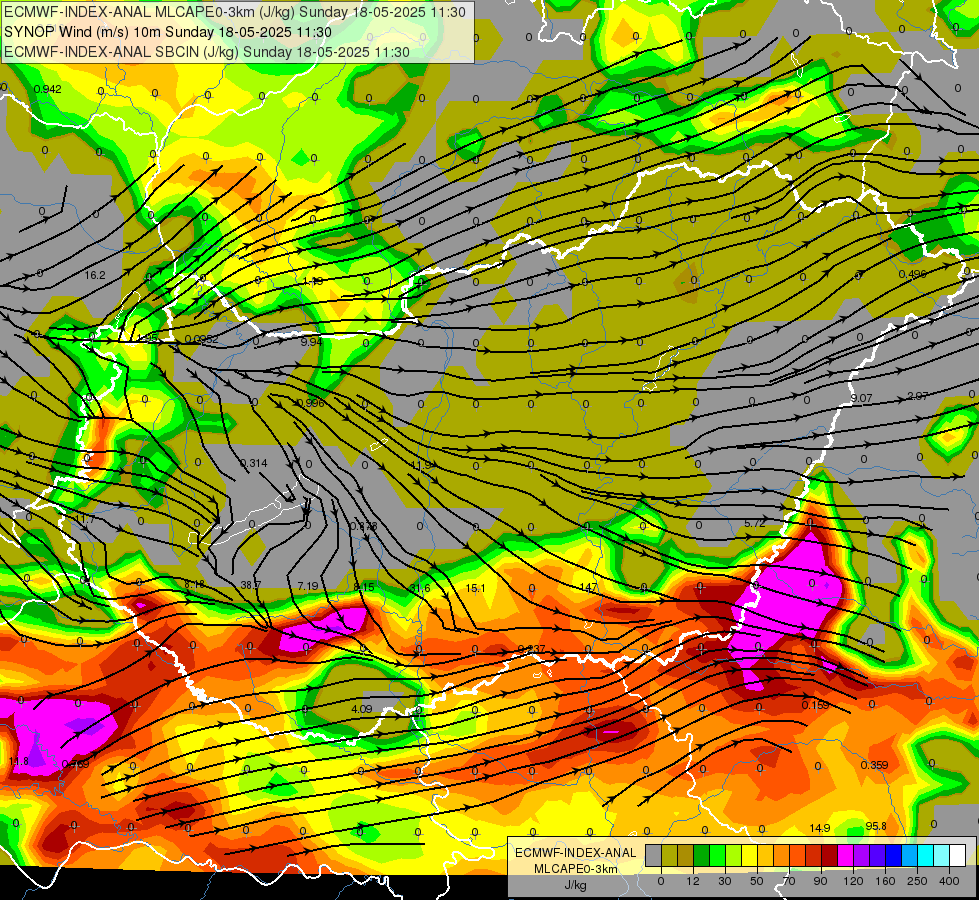Image resolution: width=979 pixels, height=900 pixels.
Task: Click the dark green legend swatch
Action: click(701, 856)
